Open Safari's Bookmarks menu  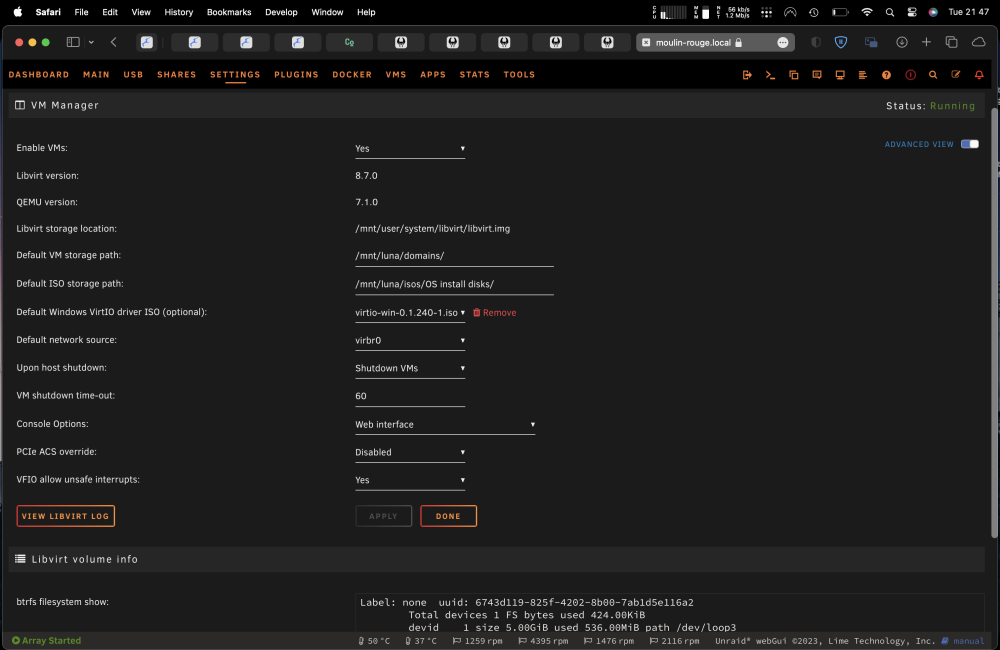pos(229,12)
